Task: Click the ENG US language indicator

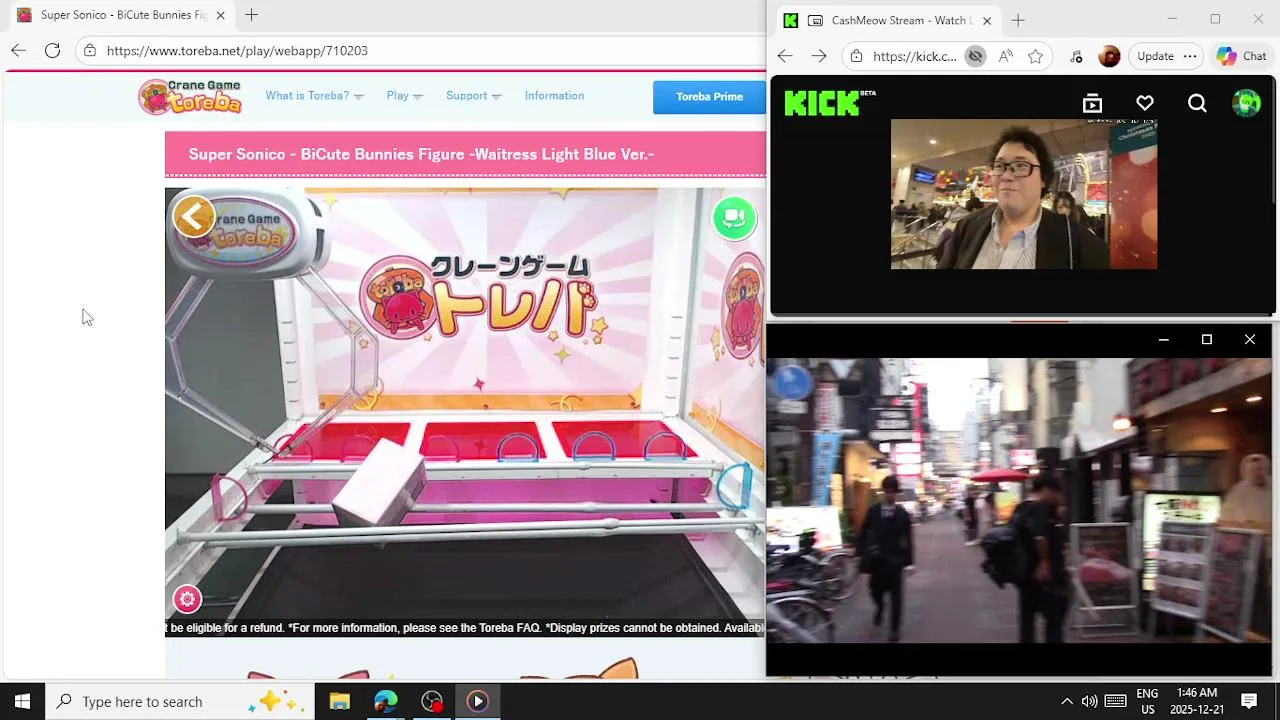Action: [x=1147, y=701]
